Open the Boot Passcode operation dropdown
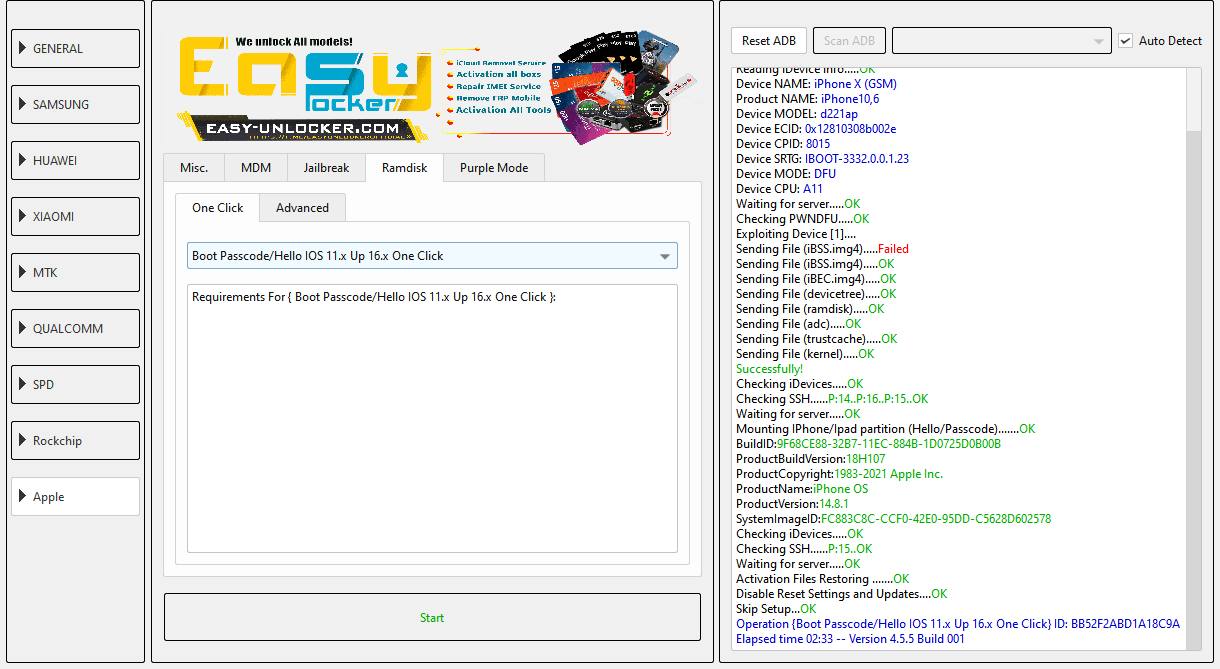This screenshot has height=669, width=1220. pyautogui.click(x=432, y=255)
